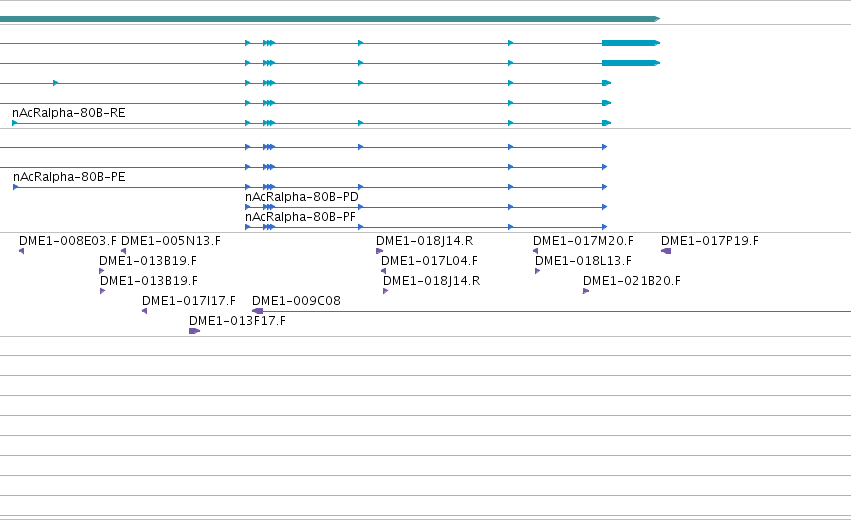Click the DME1-017P19.F EST label
The height and width of the screenshot is (520, 851).
(x=710, y=241)
